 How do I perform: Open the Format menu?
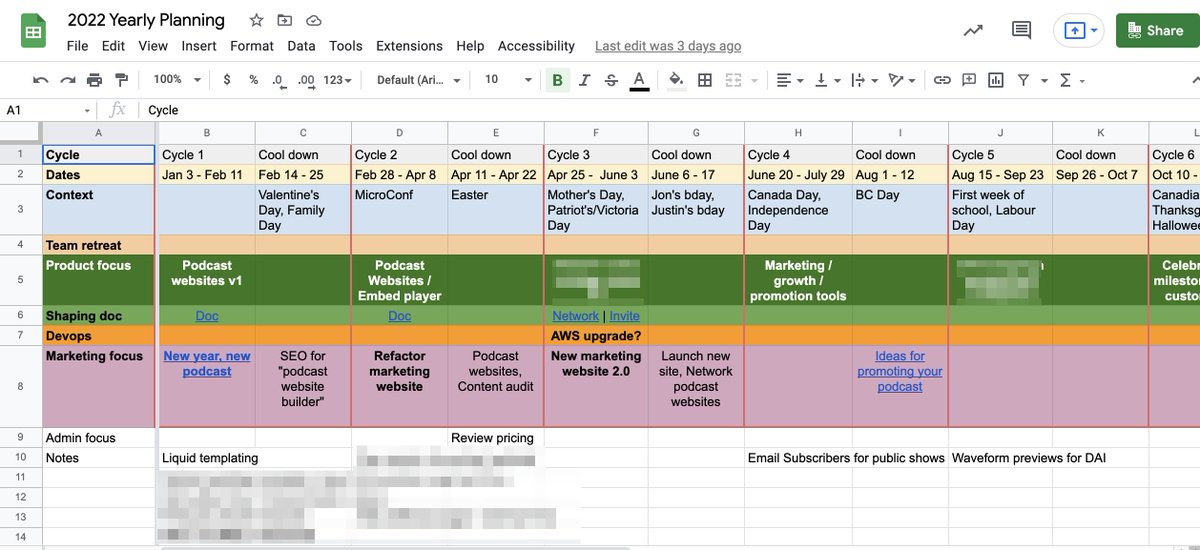[251, 46]
